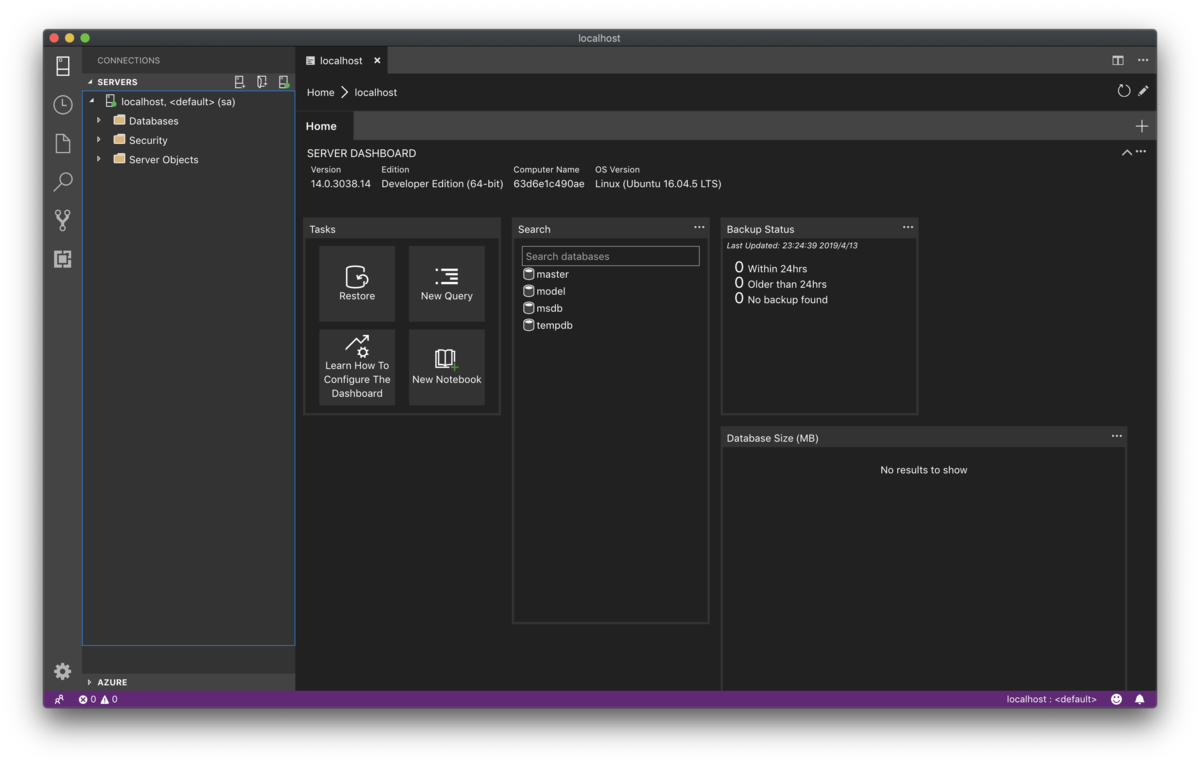Open the Manage gear icon
Screen dimensions: 1200x765
tap(63, 671)
